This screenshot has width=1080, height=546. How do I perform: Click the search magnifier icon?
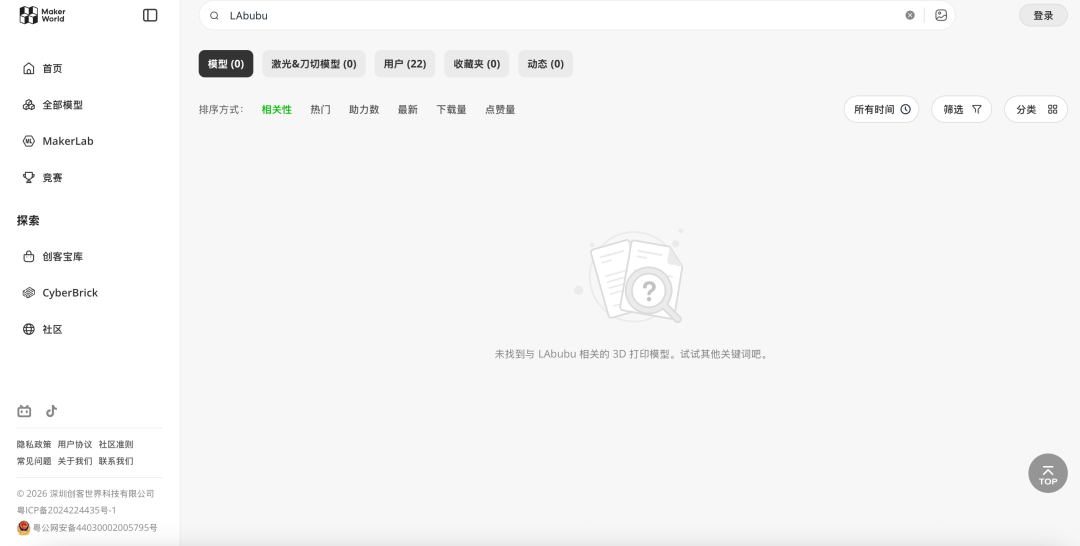click(214, 16)
